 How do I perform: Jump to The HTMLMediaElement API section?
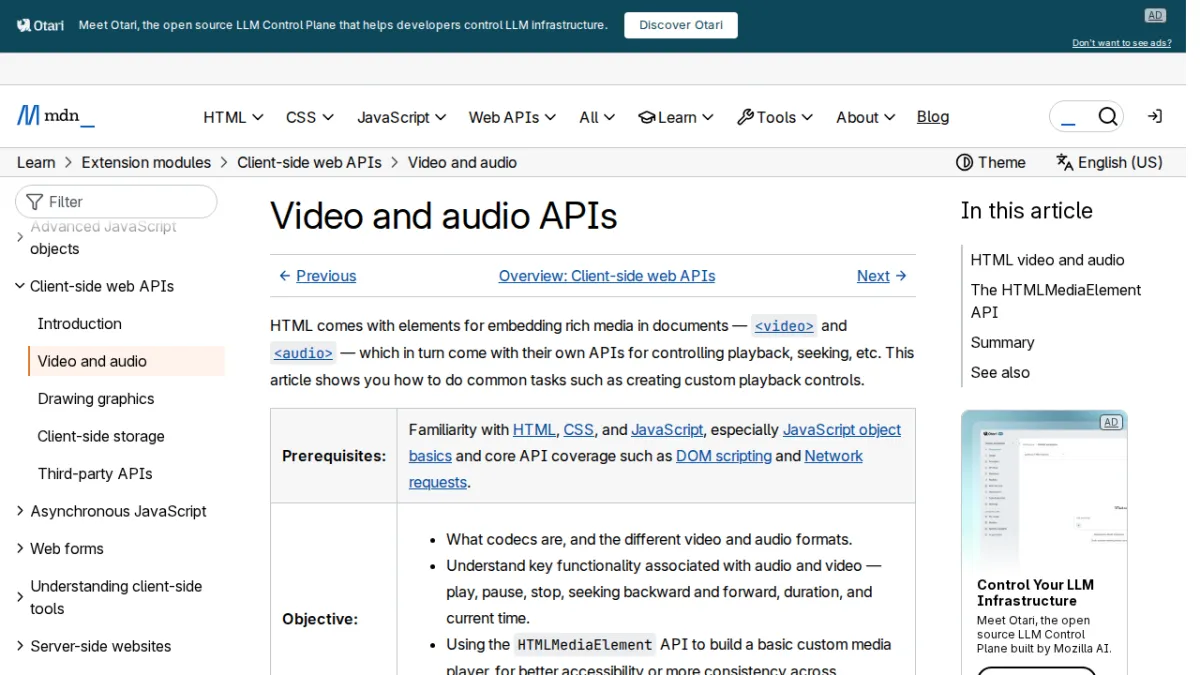click(1056, 301)
